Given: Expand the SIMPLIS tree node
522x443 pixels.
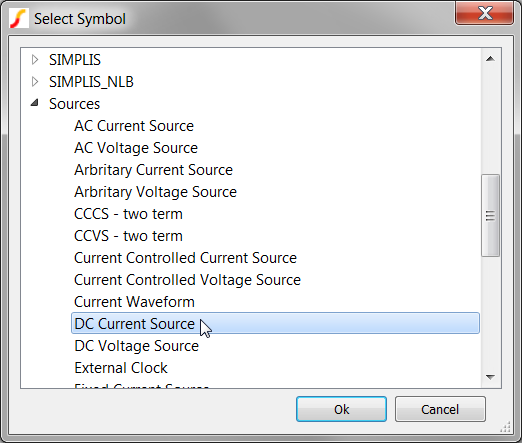Looking at the screenshot, I should pyautogui.click(x=35, y=60).
